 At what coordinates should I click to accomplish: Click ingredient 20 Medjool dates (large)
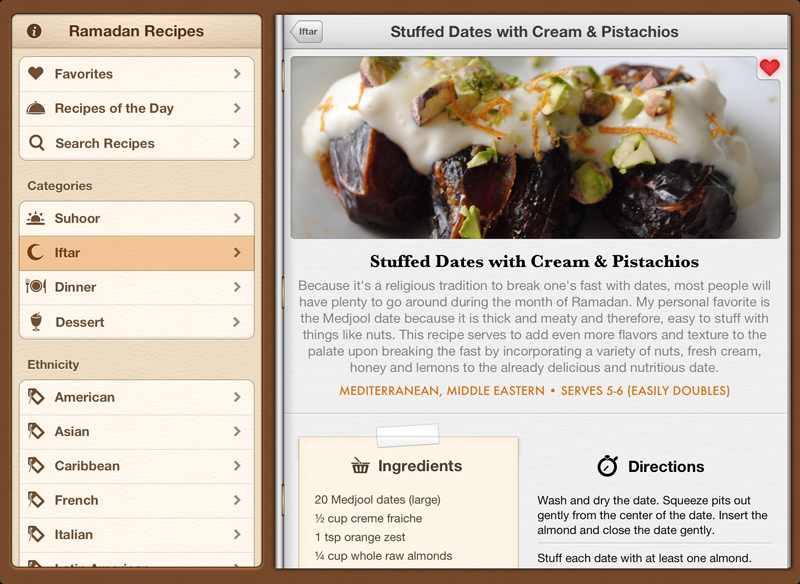click(378, 500)
